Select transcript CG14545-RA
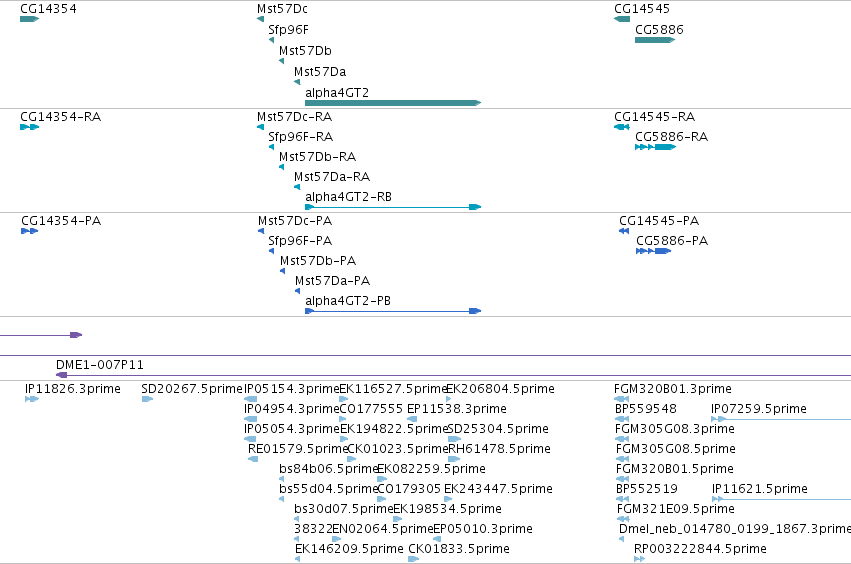This screenshot has height=564, width=851. (654, 117)
